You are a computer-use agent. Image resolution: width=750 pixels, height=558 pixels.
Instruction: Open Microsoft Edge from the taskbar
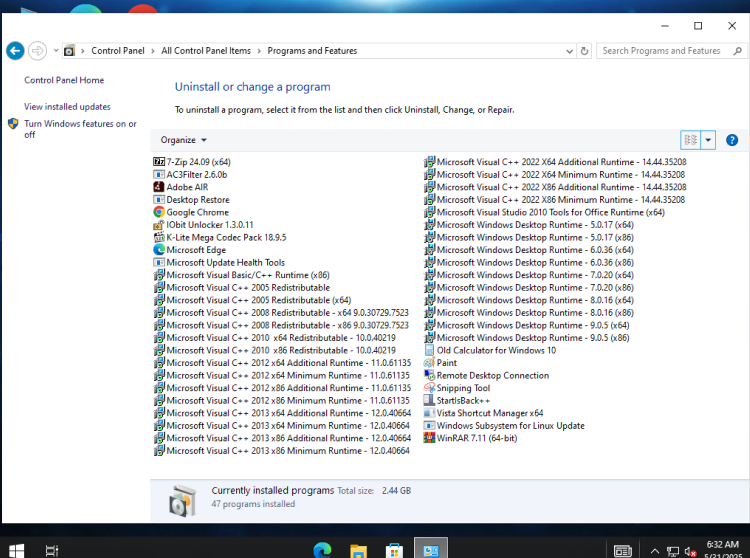coord(322,550)
